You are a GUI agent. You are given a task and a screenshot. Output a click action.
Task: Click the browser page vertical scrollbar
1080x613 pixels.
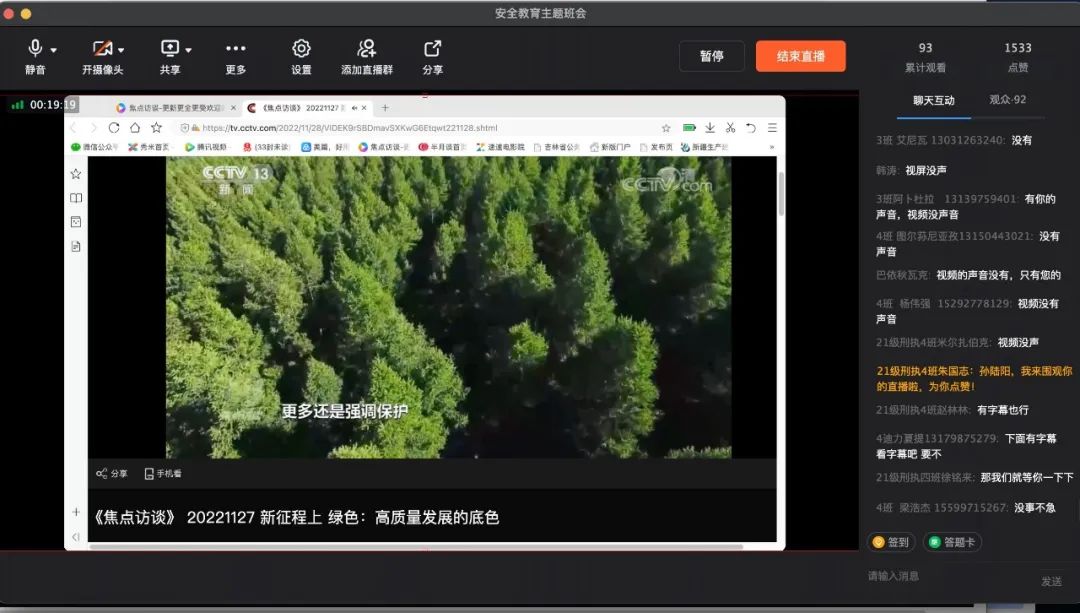pyautogui.click(x=781, y=194)
